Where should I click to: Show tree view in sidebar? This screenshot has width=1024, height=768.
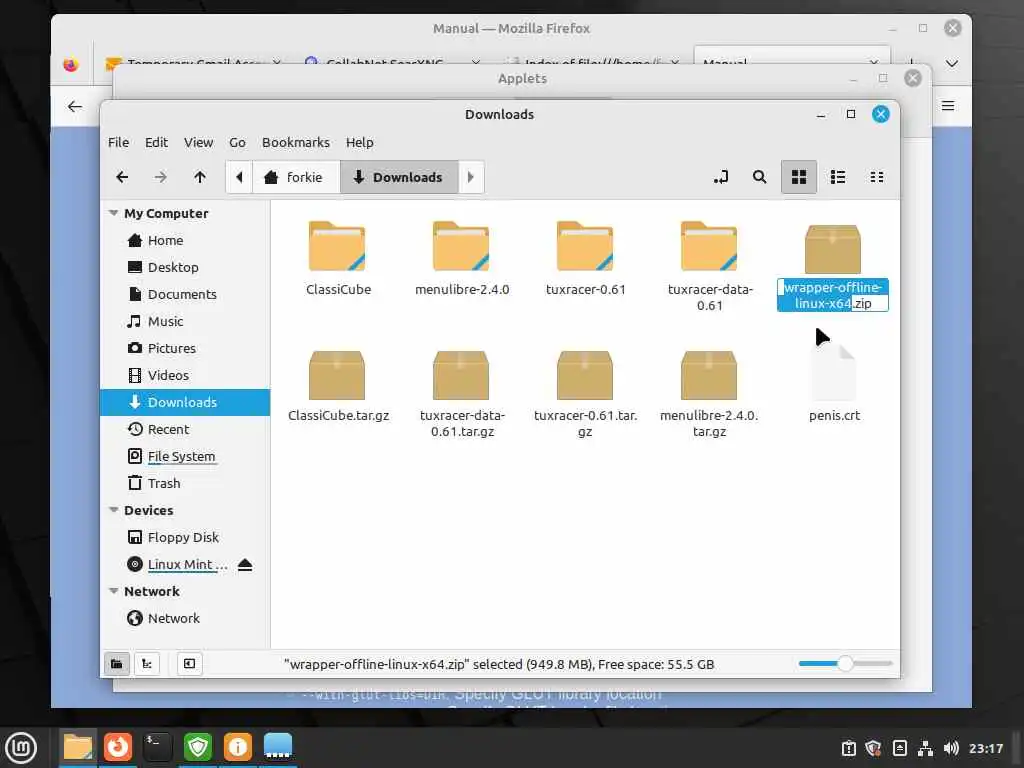147,664
